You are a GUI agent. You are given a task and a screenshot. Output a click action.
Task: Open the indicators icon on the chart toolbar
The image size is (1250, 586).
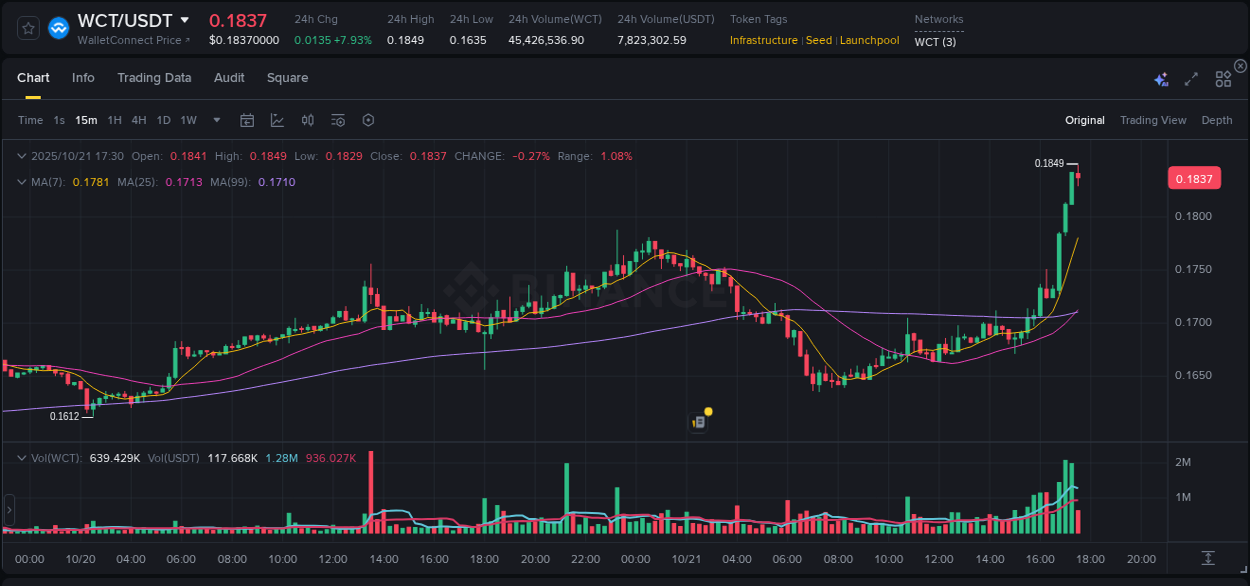(309, 120)
